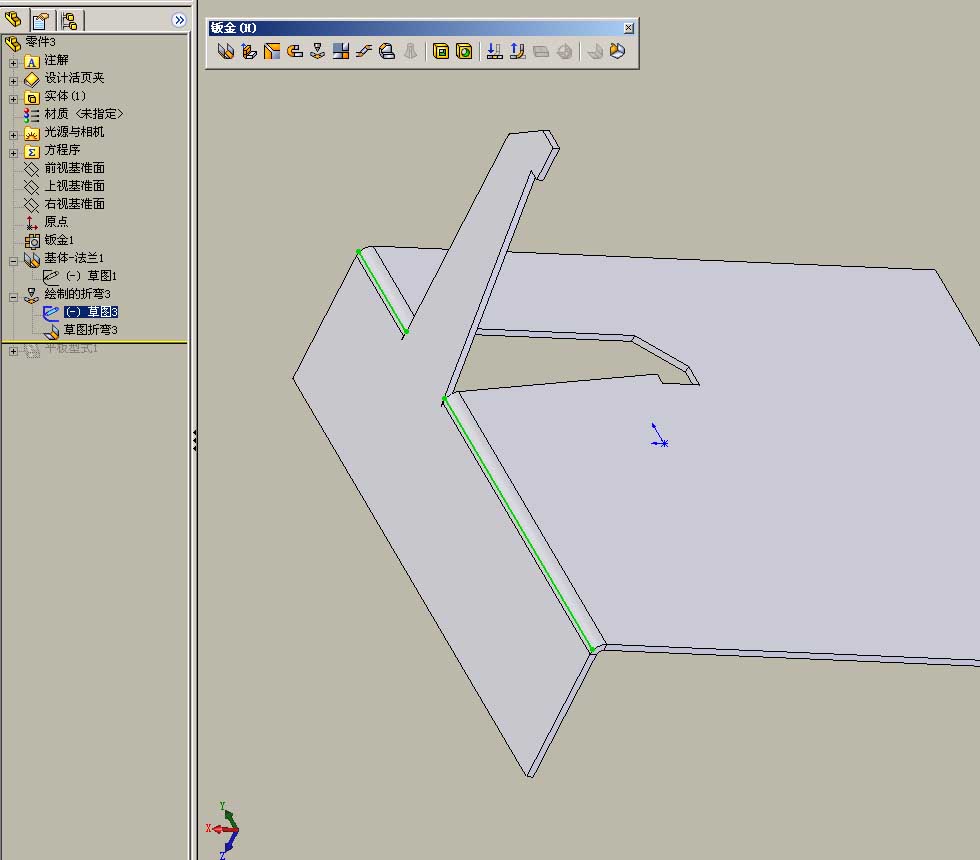Select the 零件3 root item
980x860 pixels.
[40, 42]
